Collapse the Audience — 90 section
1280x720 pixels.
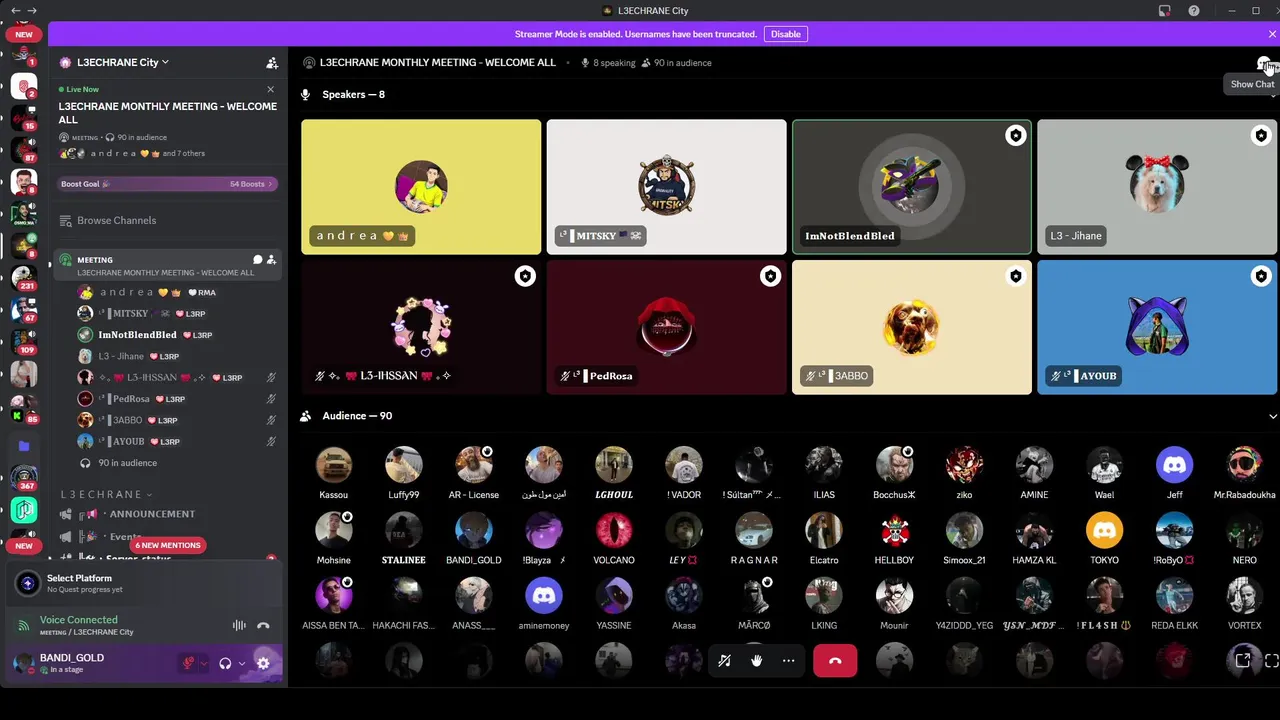[x=1272, y=416]
